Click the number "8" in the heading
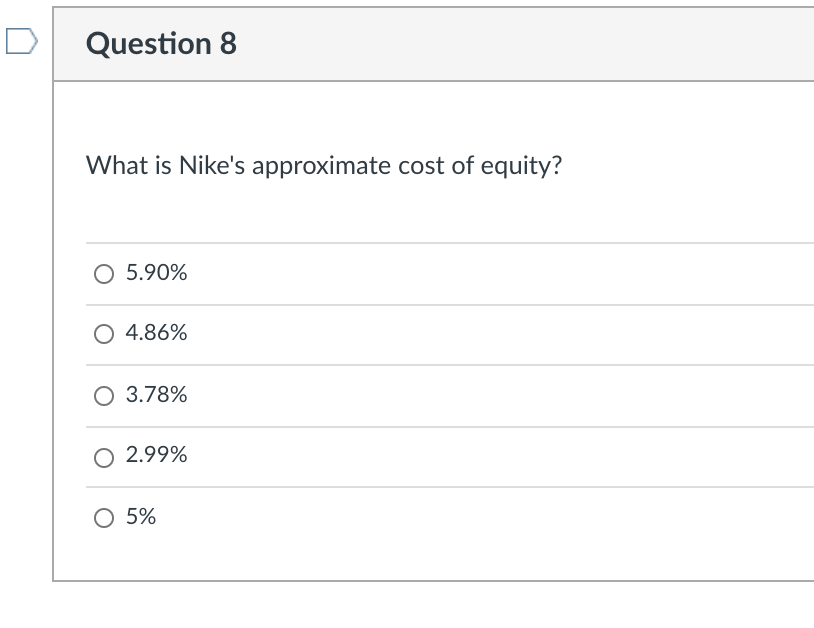814x628 pixels. [228, 44]
